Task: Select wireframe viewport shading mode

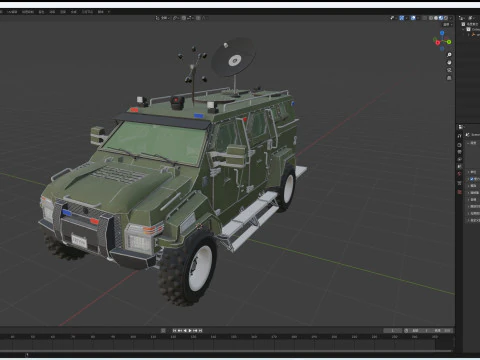Action: [x=431, y=18]
